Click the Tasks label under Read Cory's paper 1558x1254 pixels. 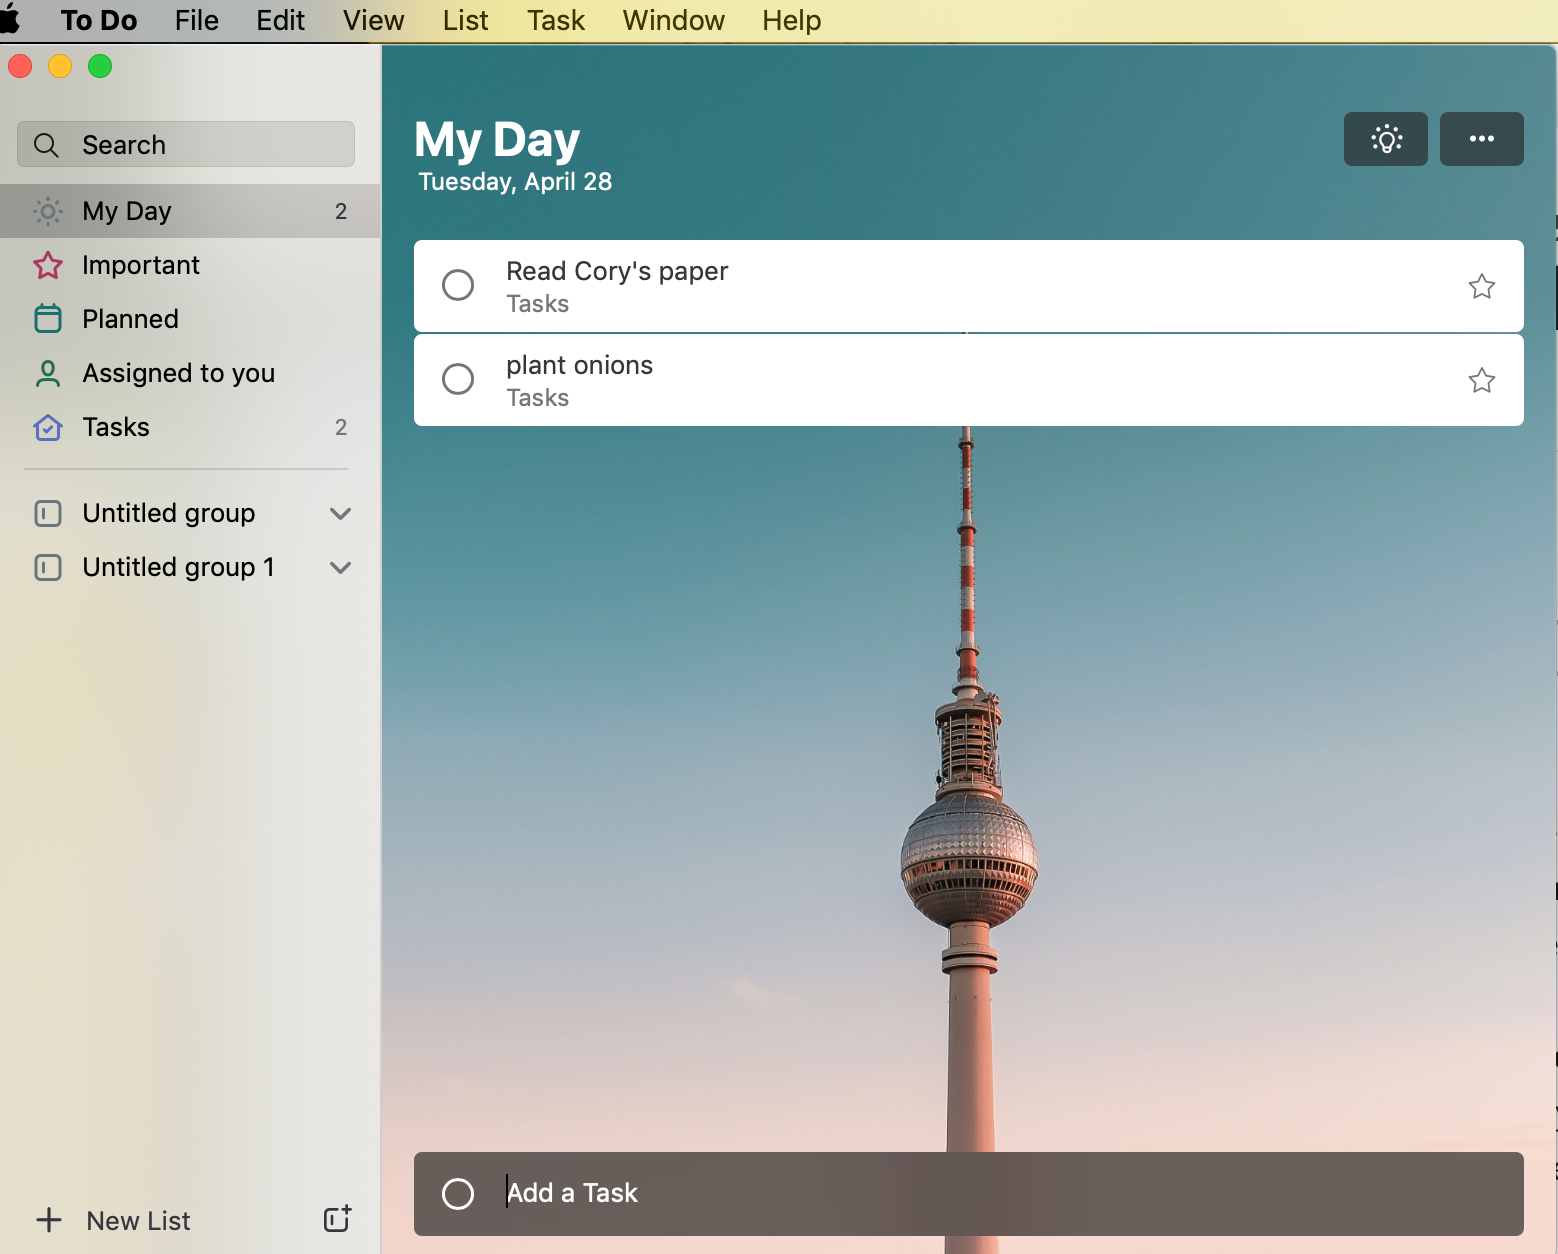tap(537, 304)
